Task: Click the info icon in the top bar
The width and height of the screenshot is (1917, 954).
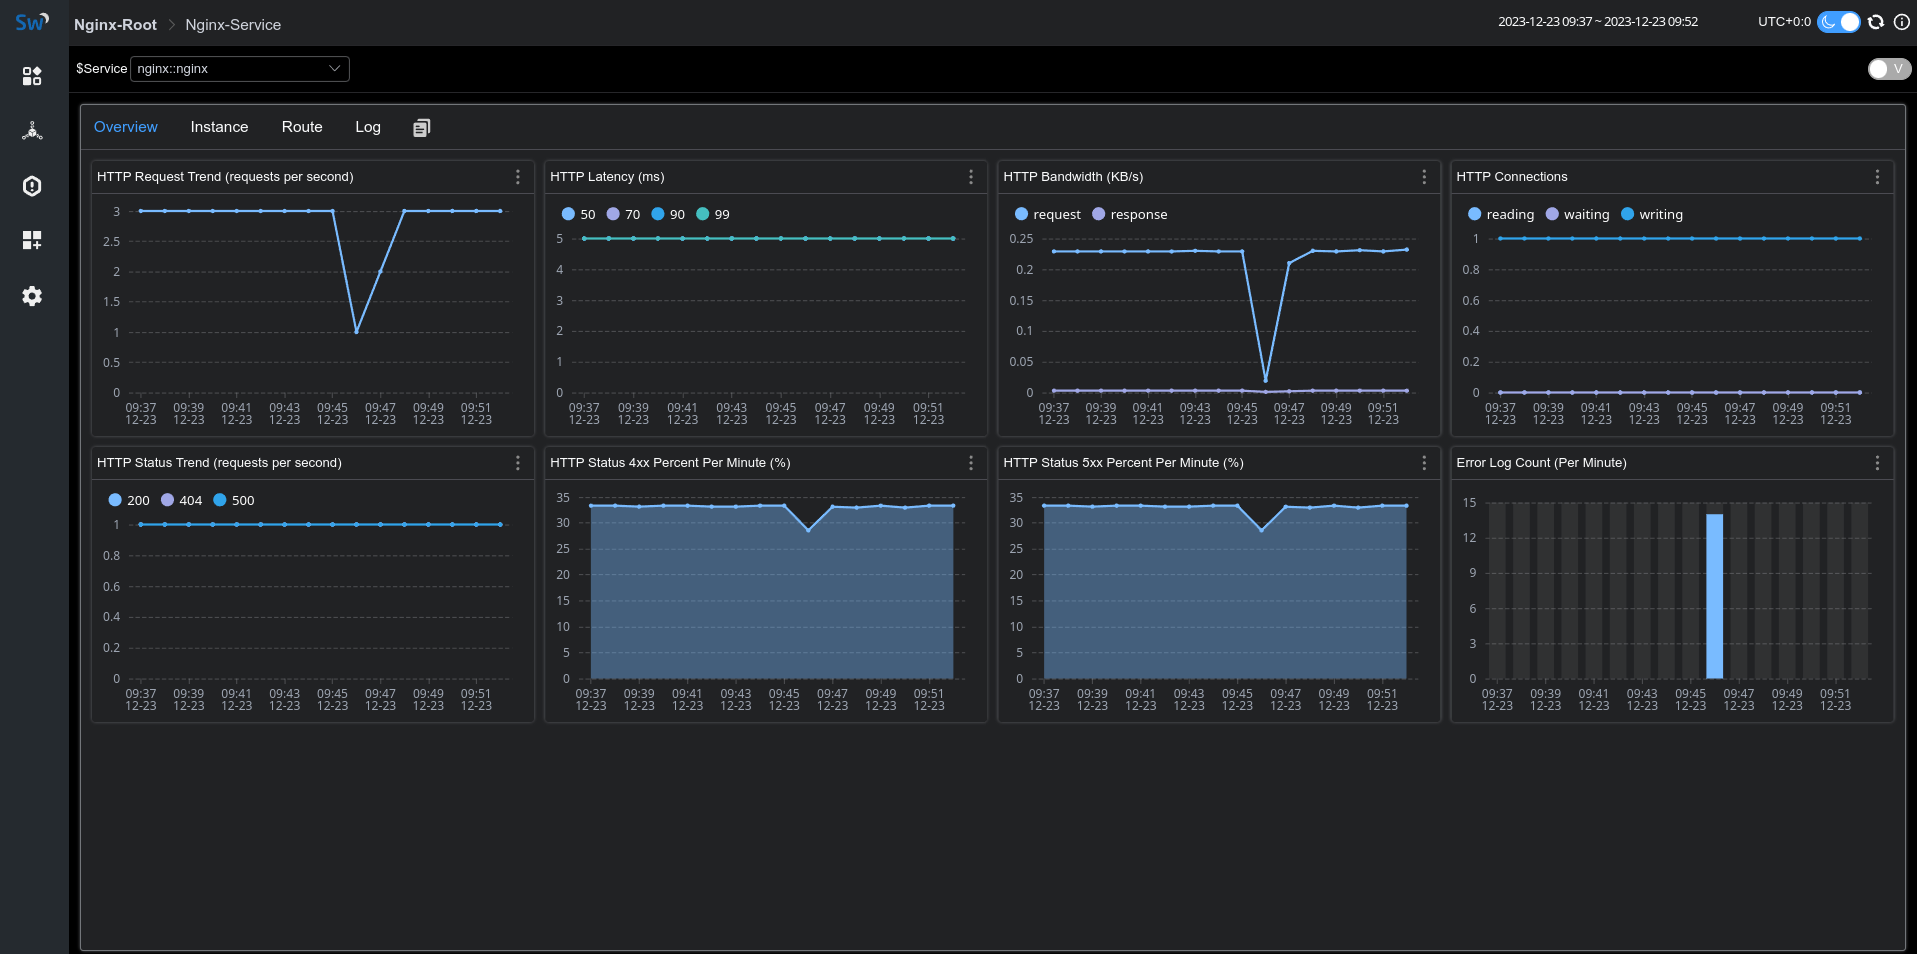Action: point(1903,21)
